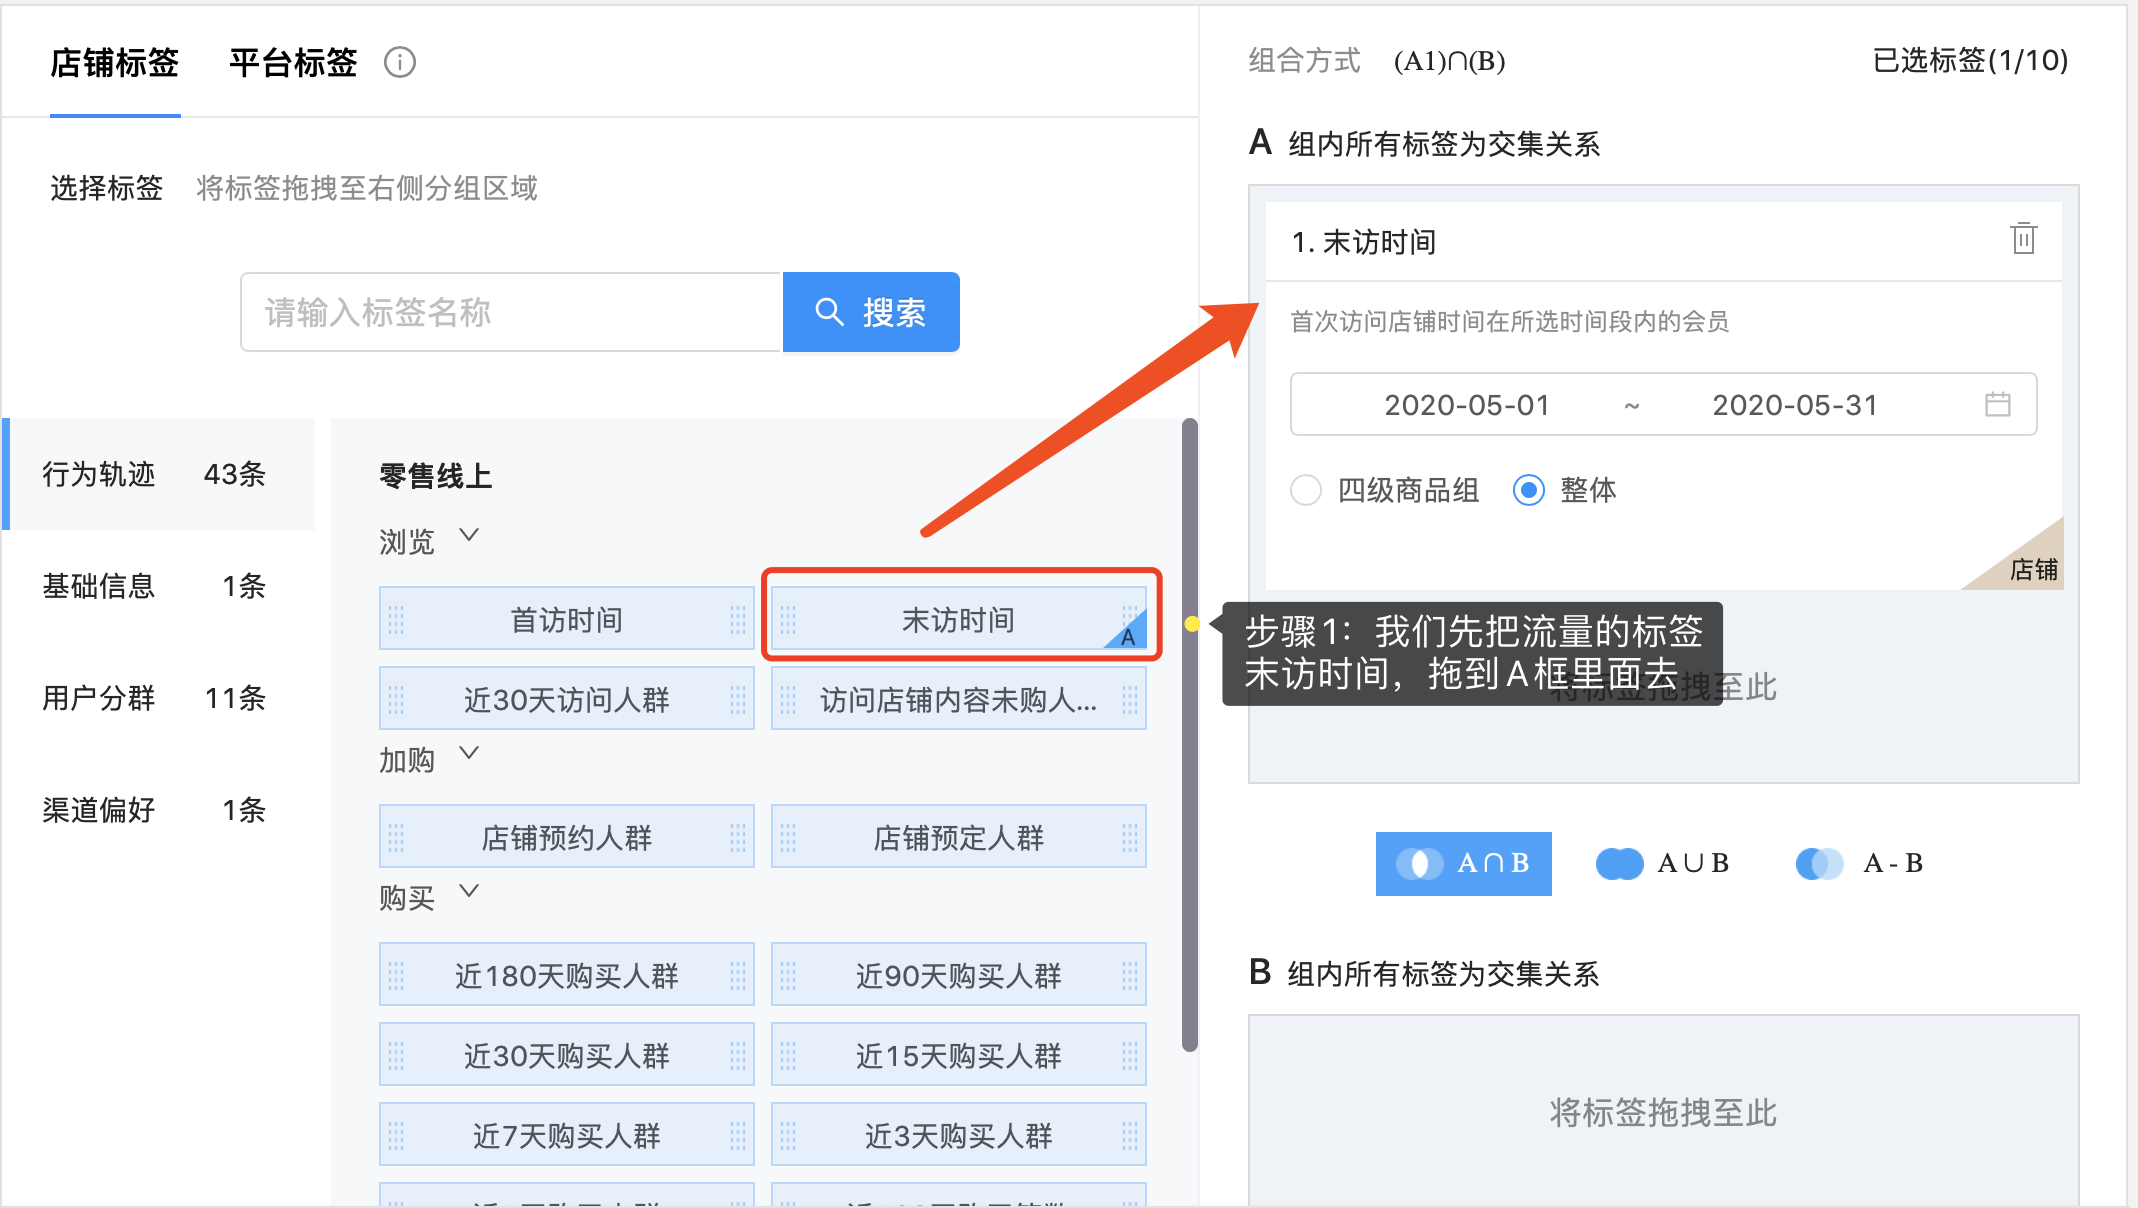
Task: Collapse the 加购 section chevron
Action: click(469, 753)
